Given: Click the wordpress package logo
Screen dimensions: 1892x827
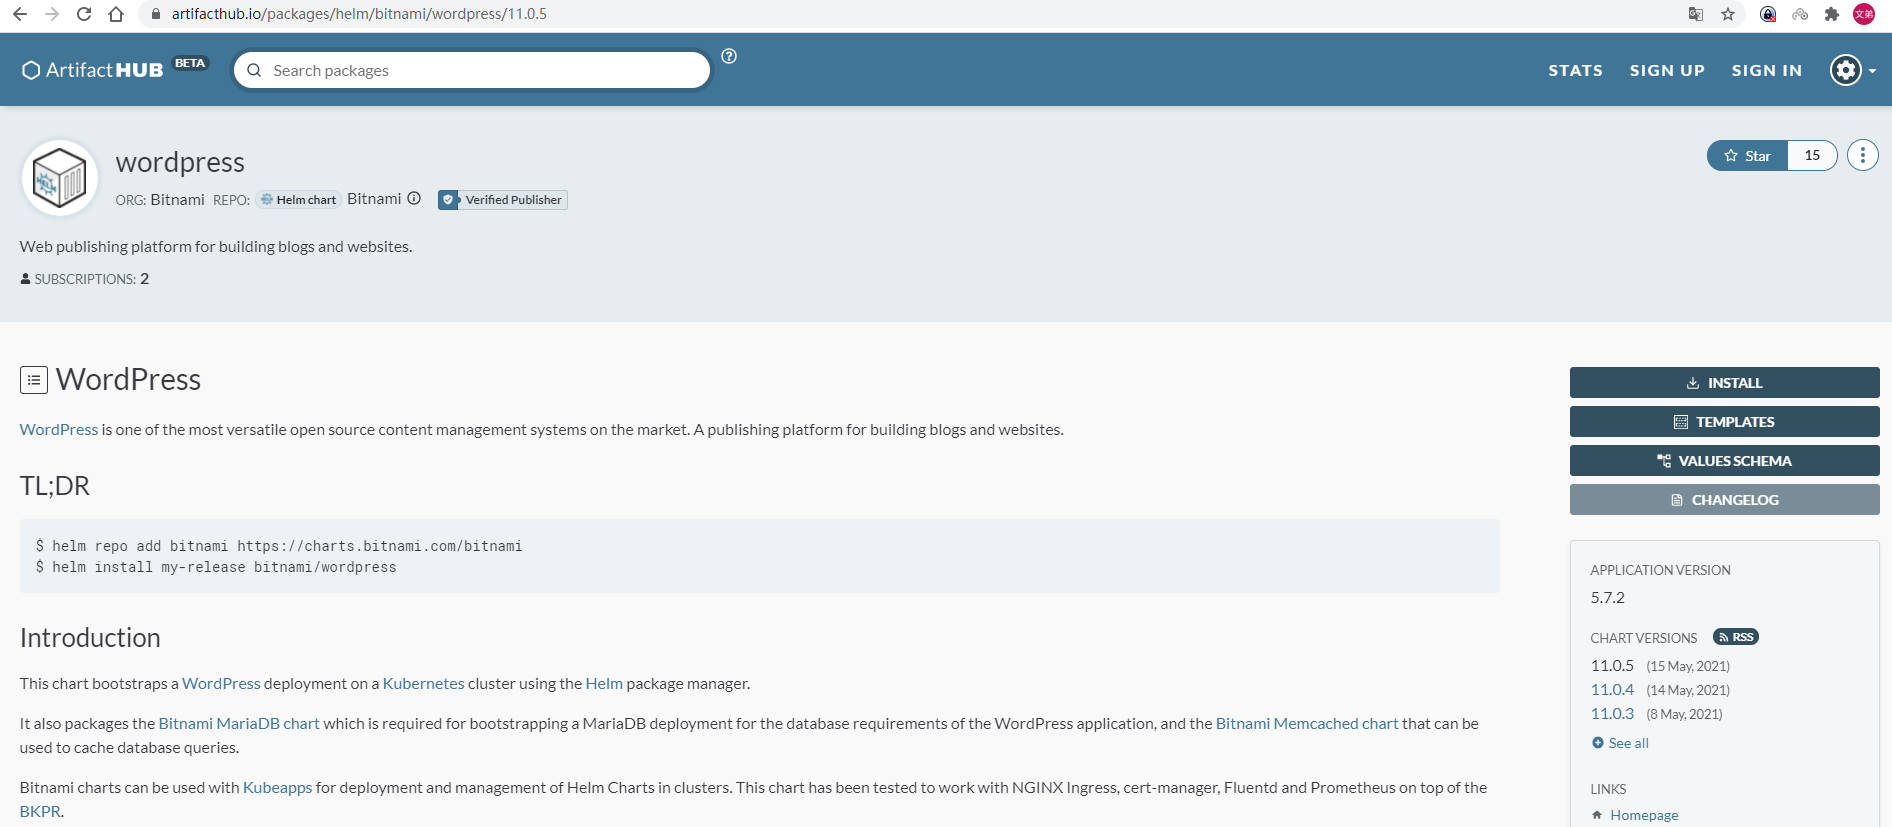Looking at the screenshot, I should pos(60,178).
